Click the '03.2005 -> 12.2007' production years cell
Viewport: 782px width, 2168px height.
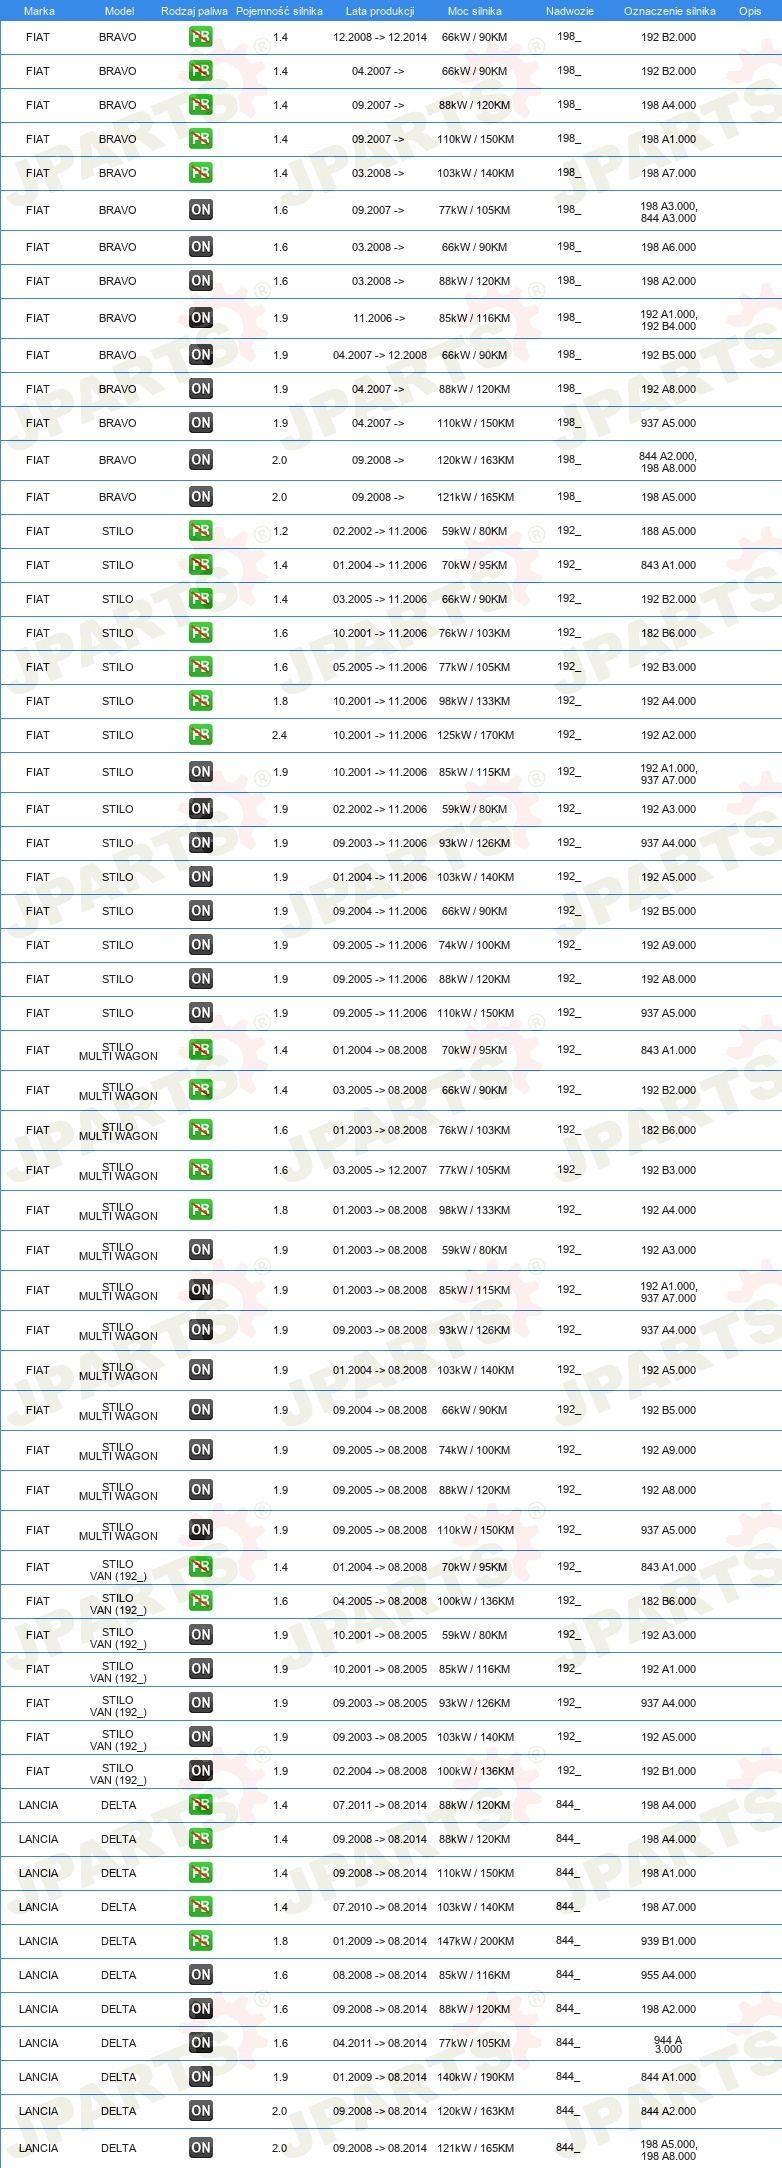click(x=380, y=1170)
